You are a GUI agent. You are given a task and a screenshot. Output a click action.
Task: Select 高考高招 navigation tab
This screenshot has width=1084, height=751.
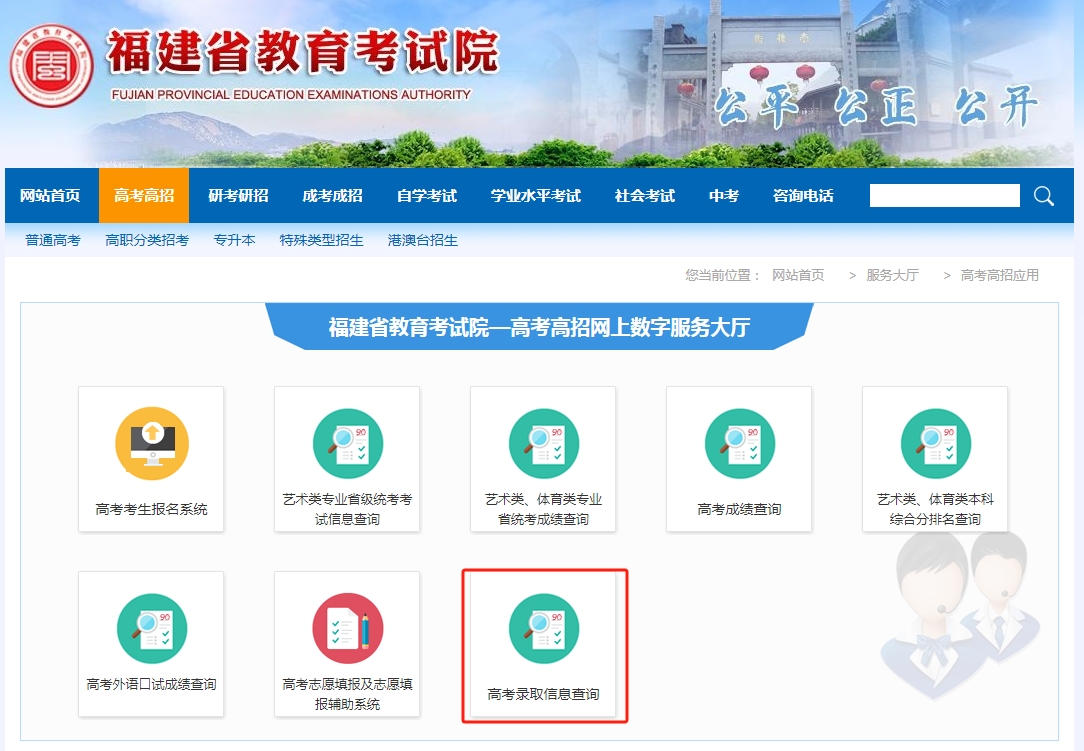144,196
